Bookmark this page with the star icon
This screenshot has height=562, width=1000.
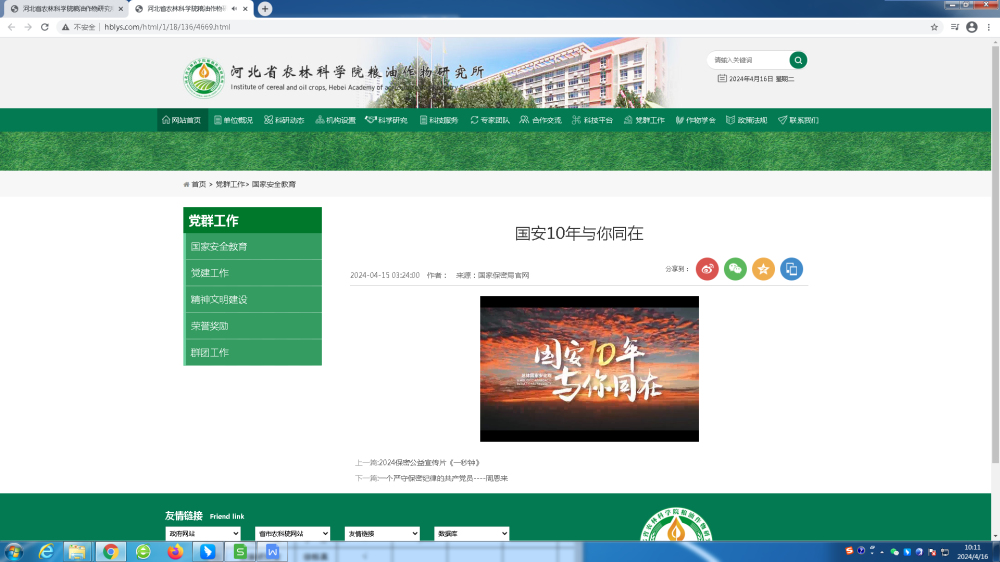(x=934, y=27)
